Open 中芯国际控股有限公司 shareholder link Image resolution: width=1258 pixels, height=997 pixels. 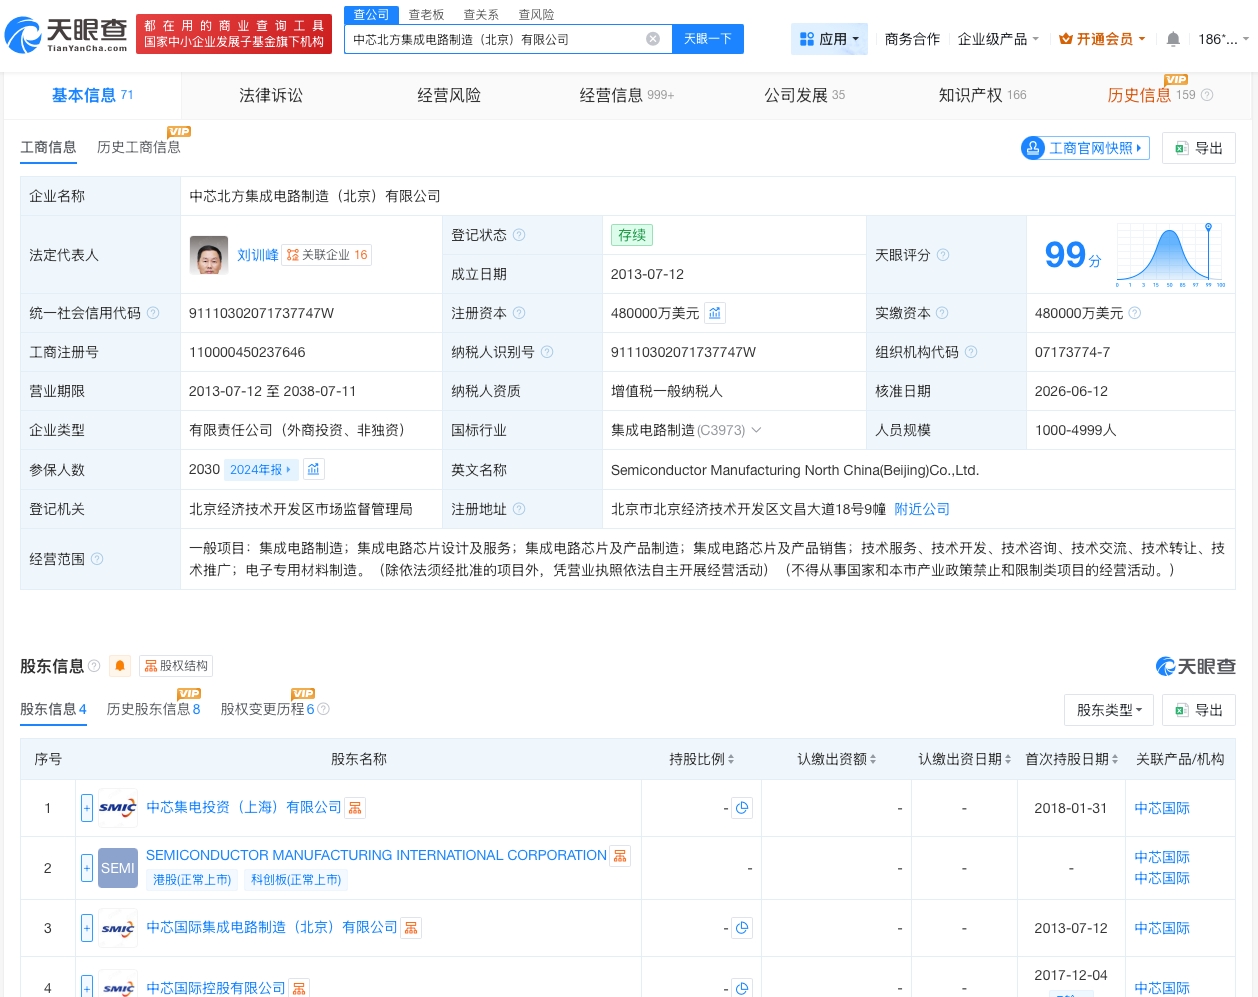pyautogui.click(x=216, y=988)
